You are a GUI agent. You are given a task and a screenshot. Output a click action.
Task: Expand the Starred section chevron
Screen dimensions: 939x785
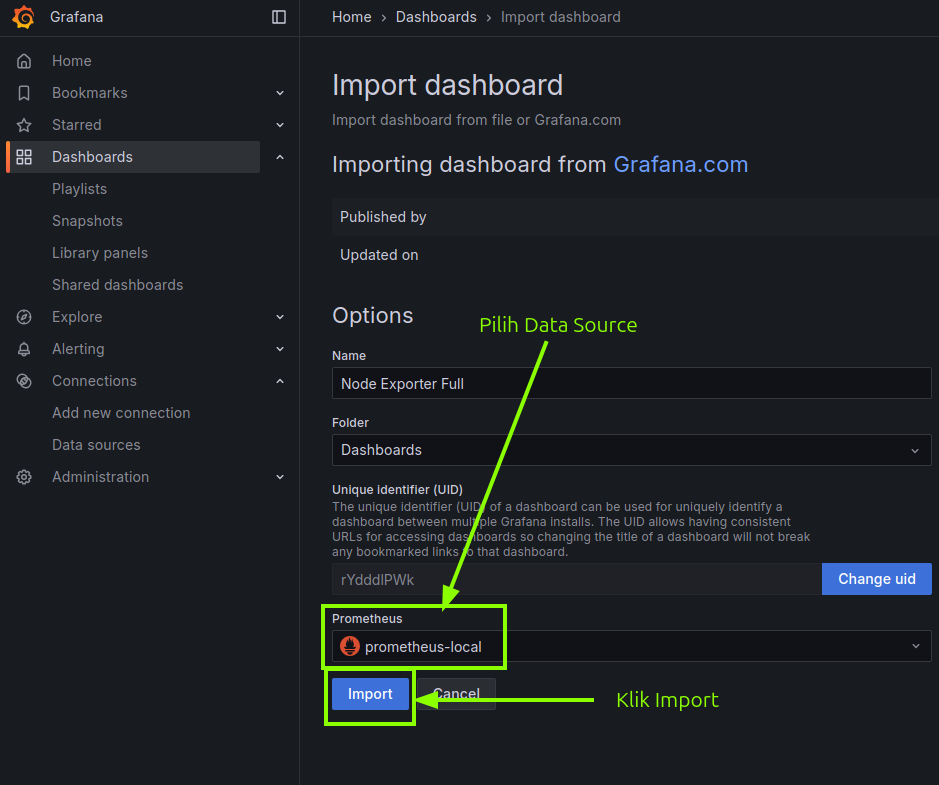click(x=280, y=125)
